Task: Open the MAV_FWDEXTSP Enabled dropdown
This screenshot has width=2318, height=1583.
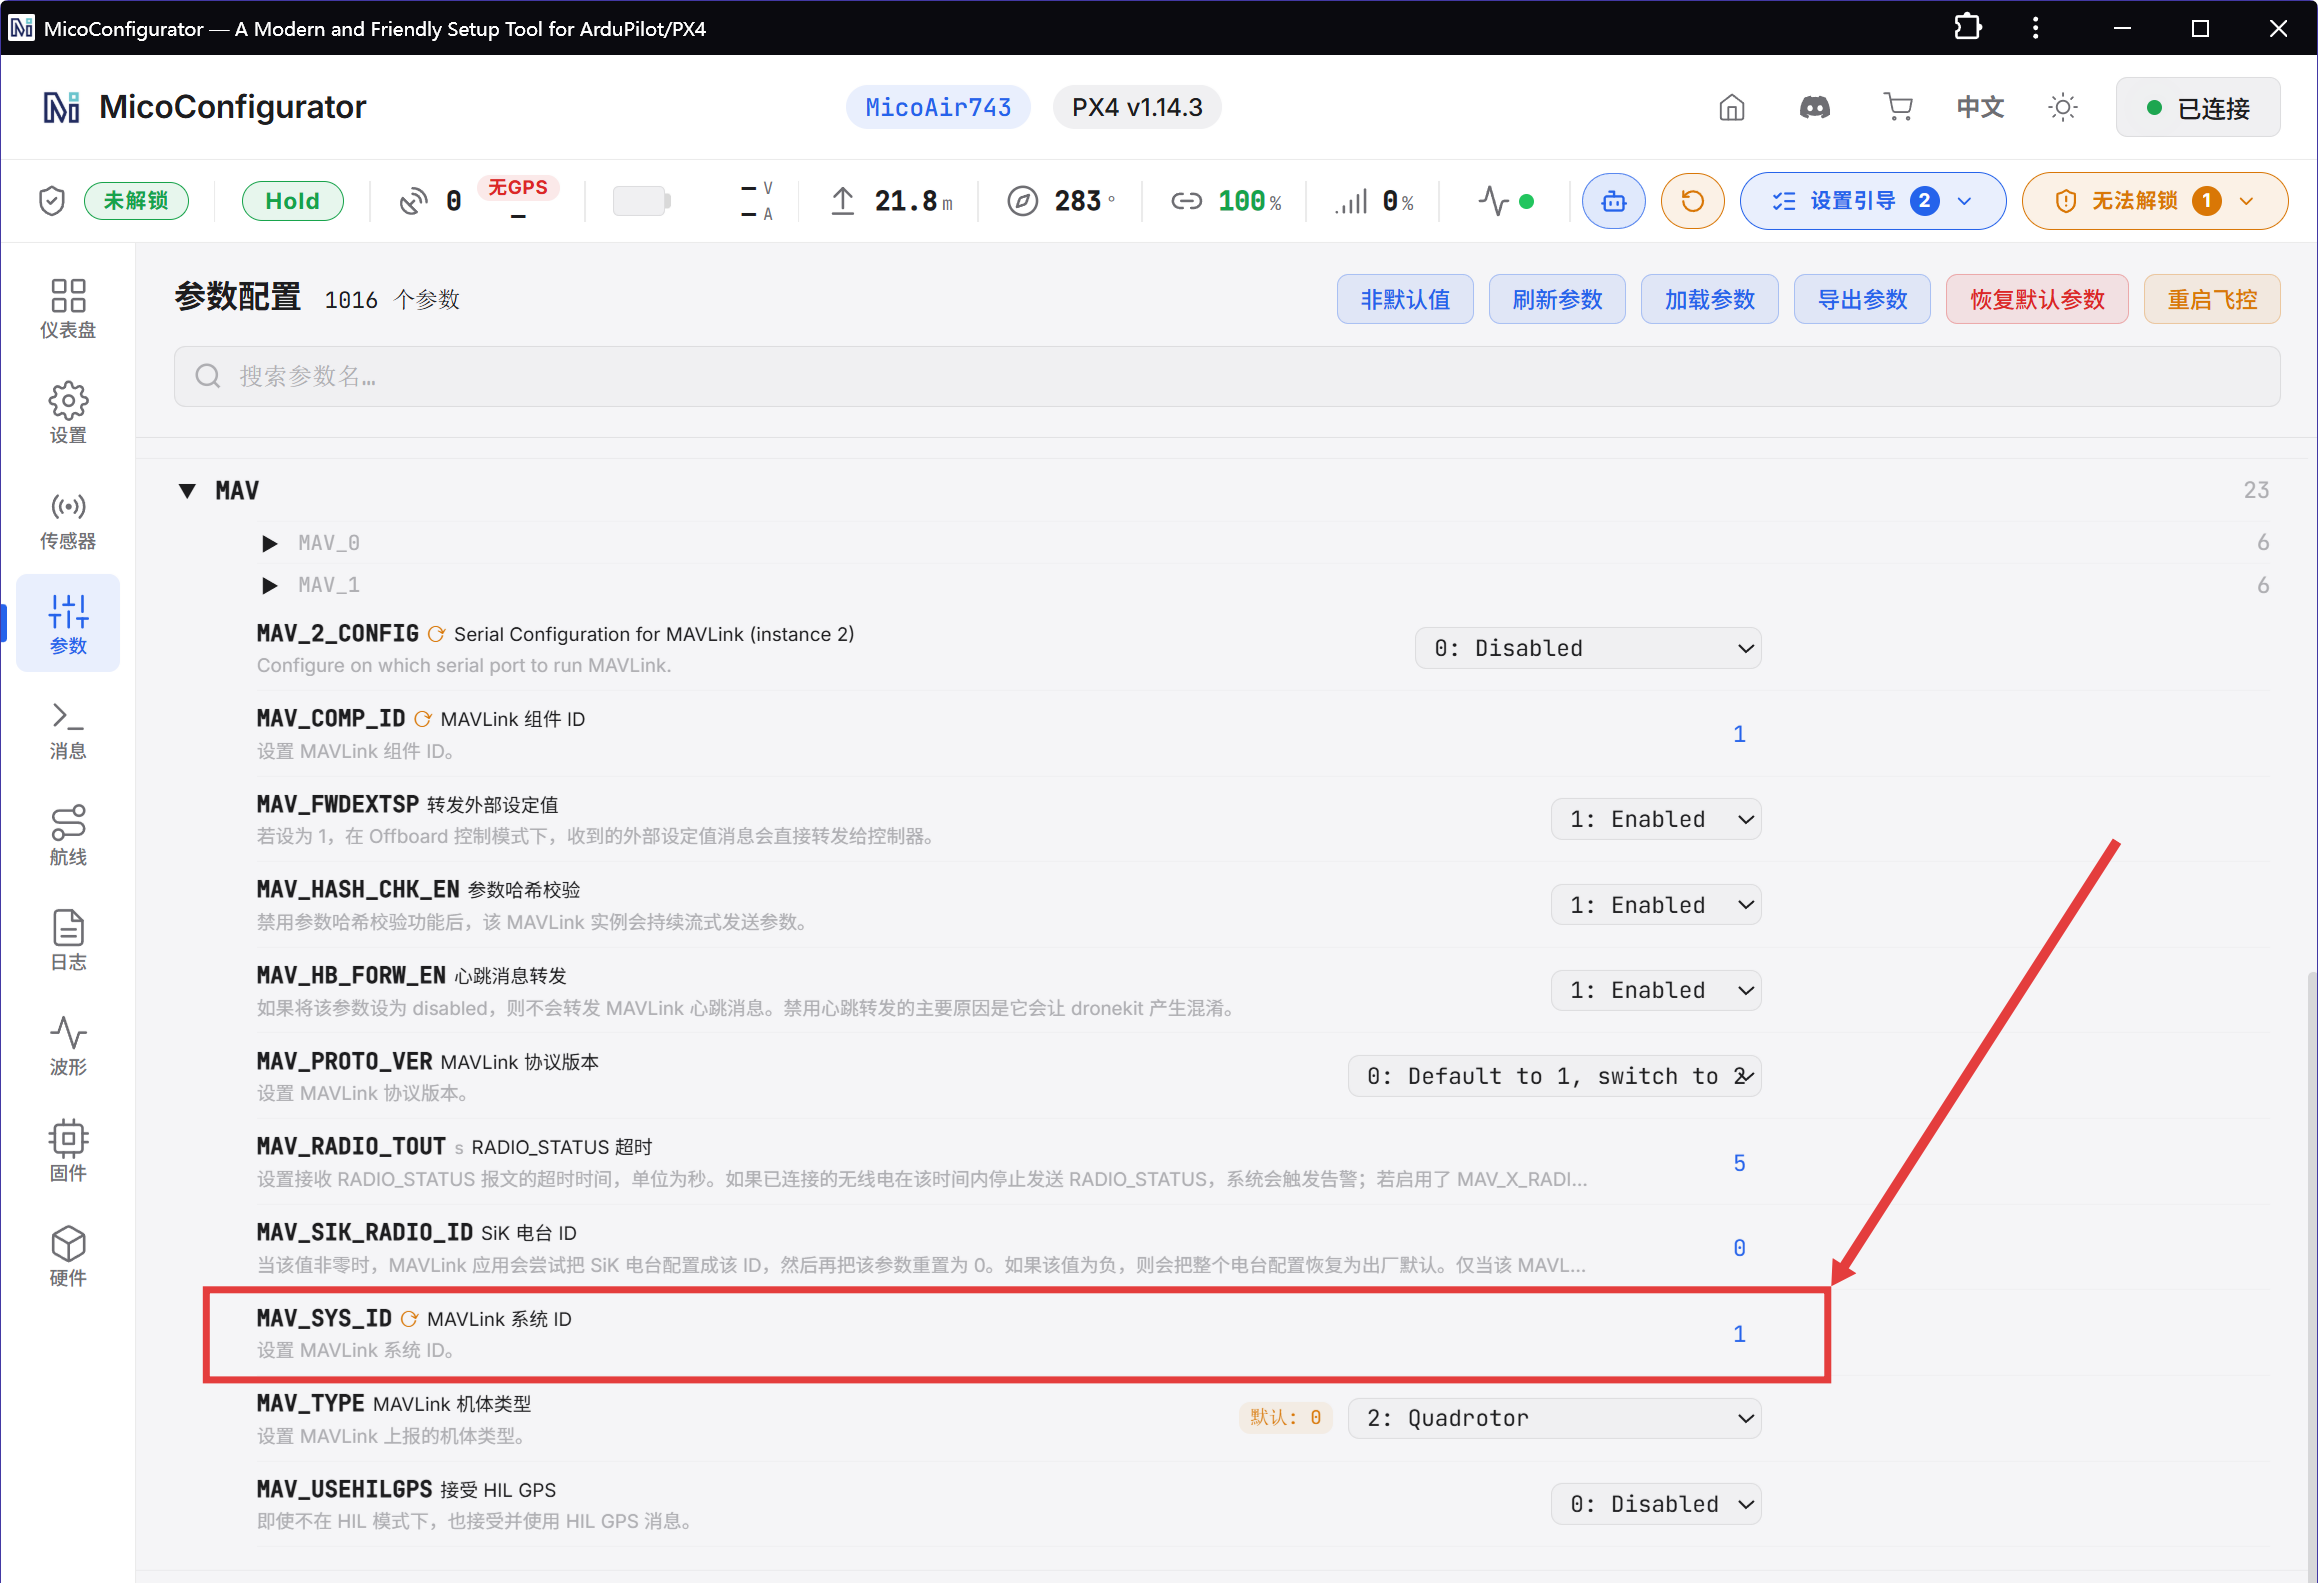Action: coord(1656,819)
